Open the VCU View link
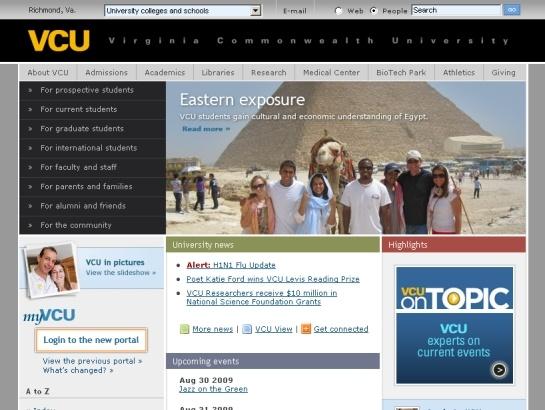Image resolution: width=545 pixels, height=410 pixels. (x=274, y=329)
